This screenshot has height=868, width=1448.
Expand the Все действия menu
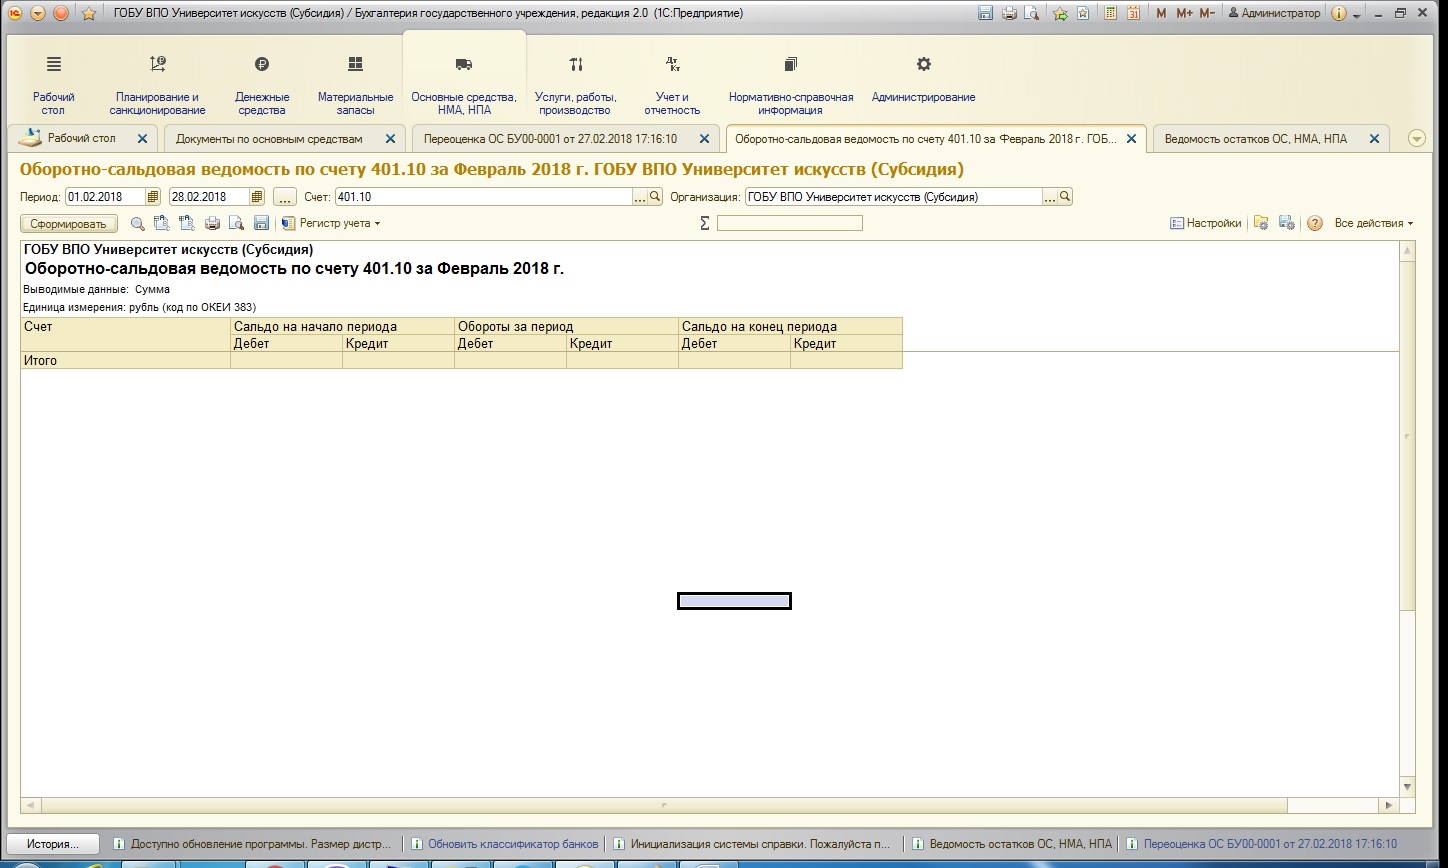pos(1374,224)
